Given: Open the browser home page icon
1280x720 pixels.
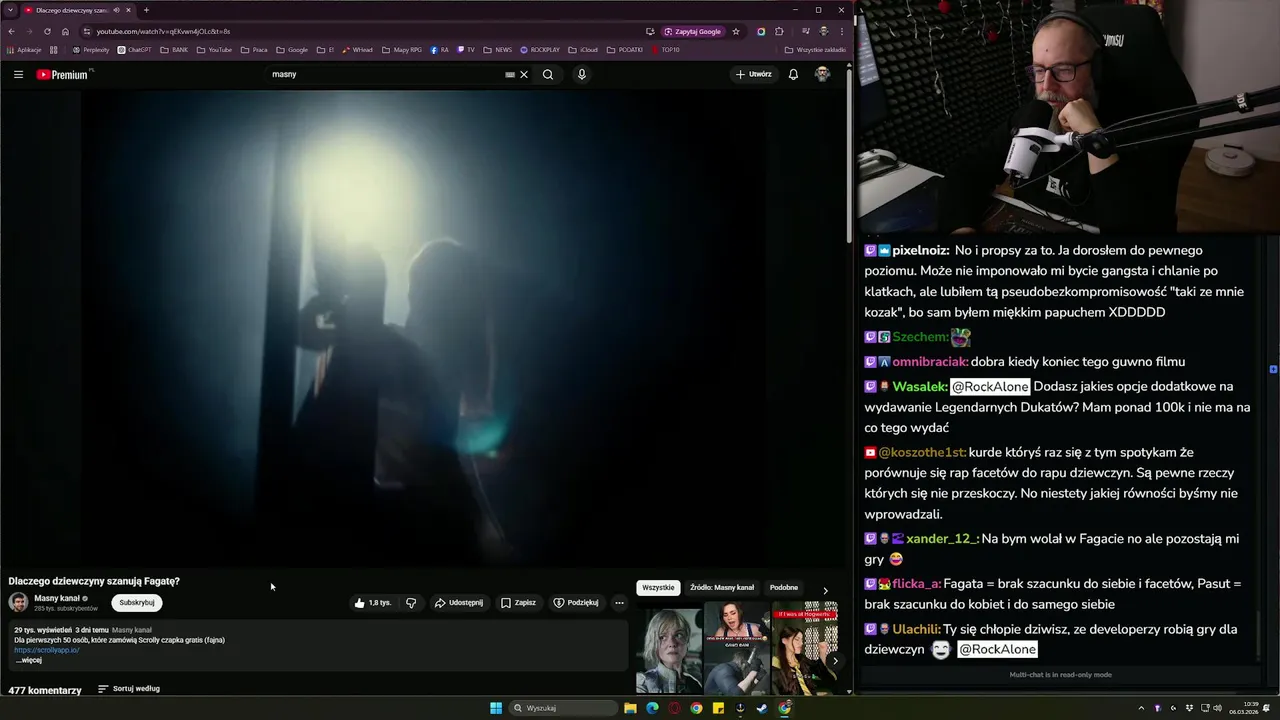Looking at the screenshot, I should pos(65,31).
